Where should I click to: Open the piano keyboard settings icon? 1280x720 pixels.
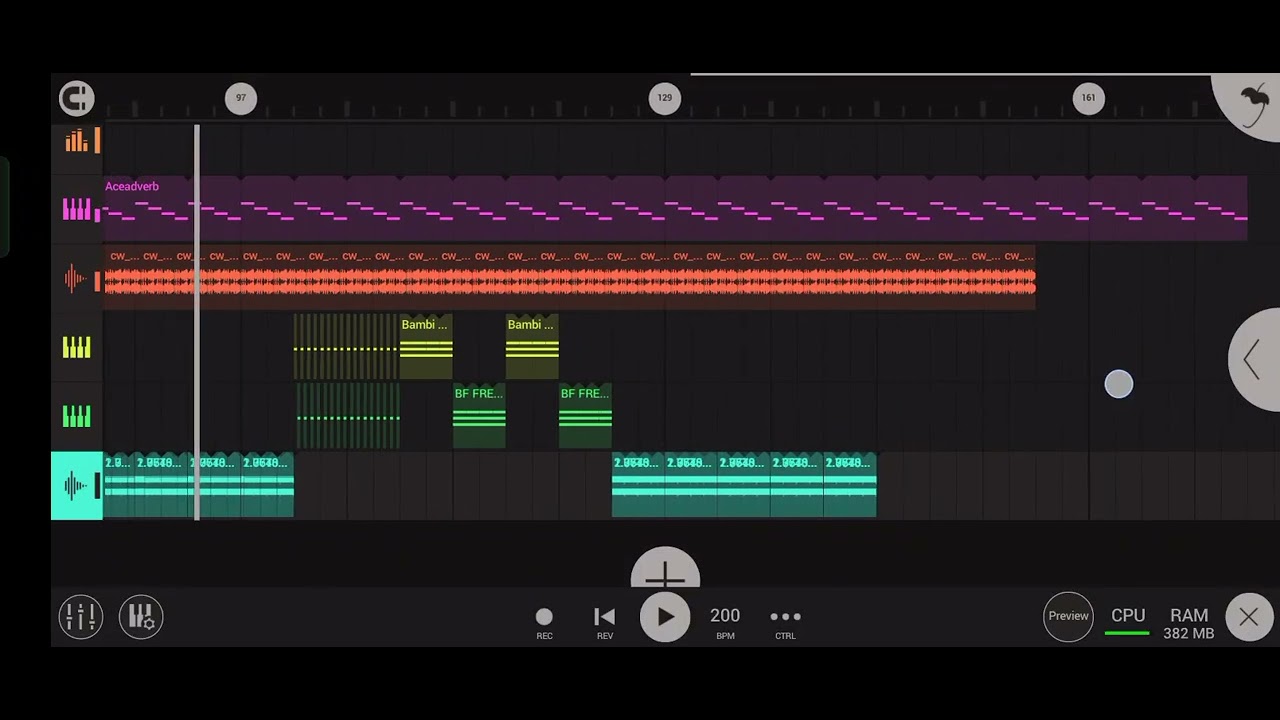pos(141,617)
